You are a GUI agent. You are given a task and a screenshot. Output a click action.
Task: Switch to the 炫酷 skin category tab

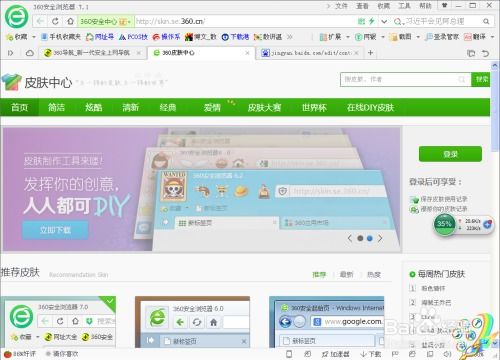[93, 107]
